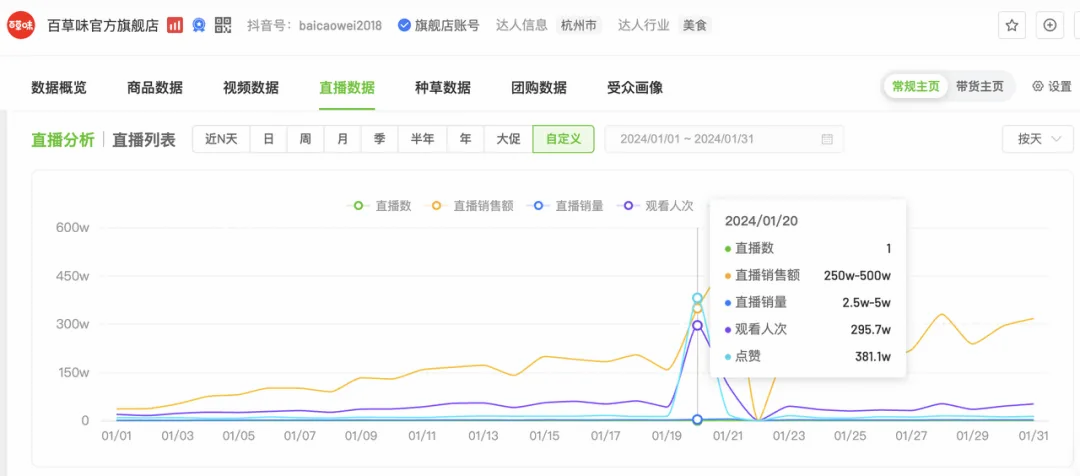Switch to 带货主页 view

click(x=980, y=87)
